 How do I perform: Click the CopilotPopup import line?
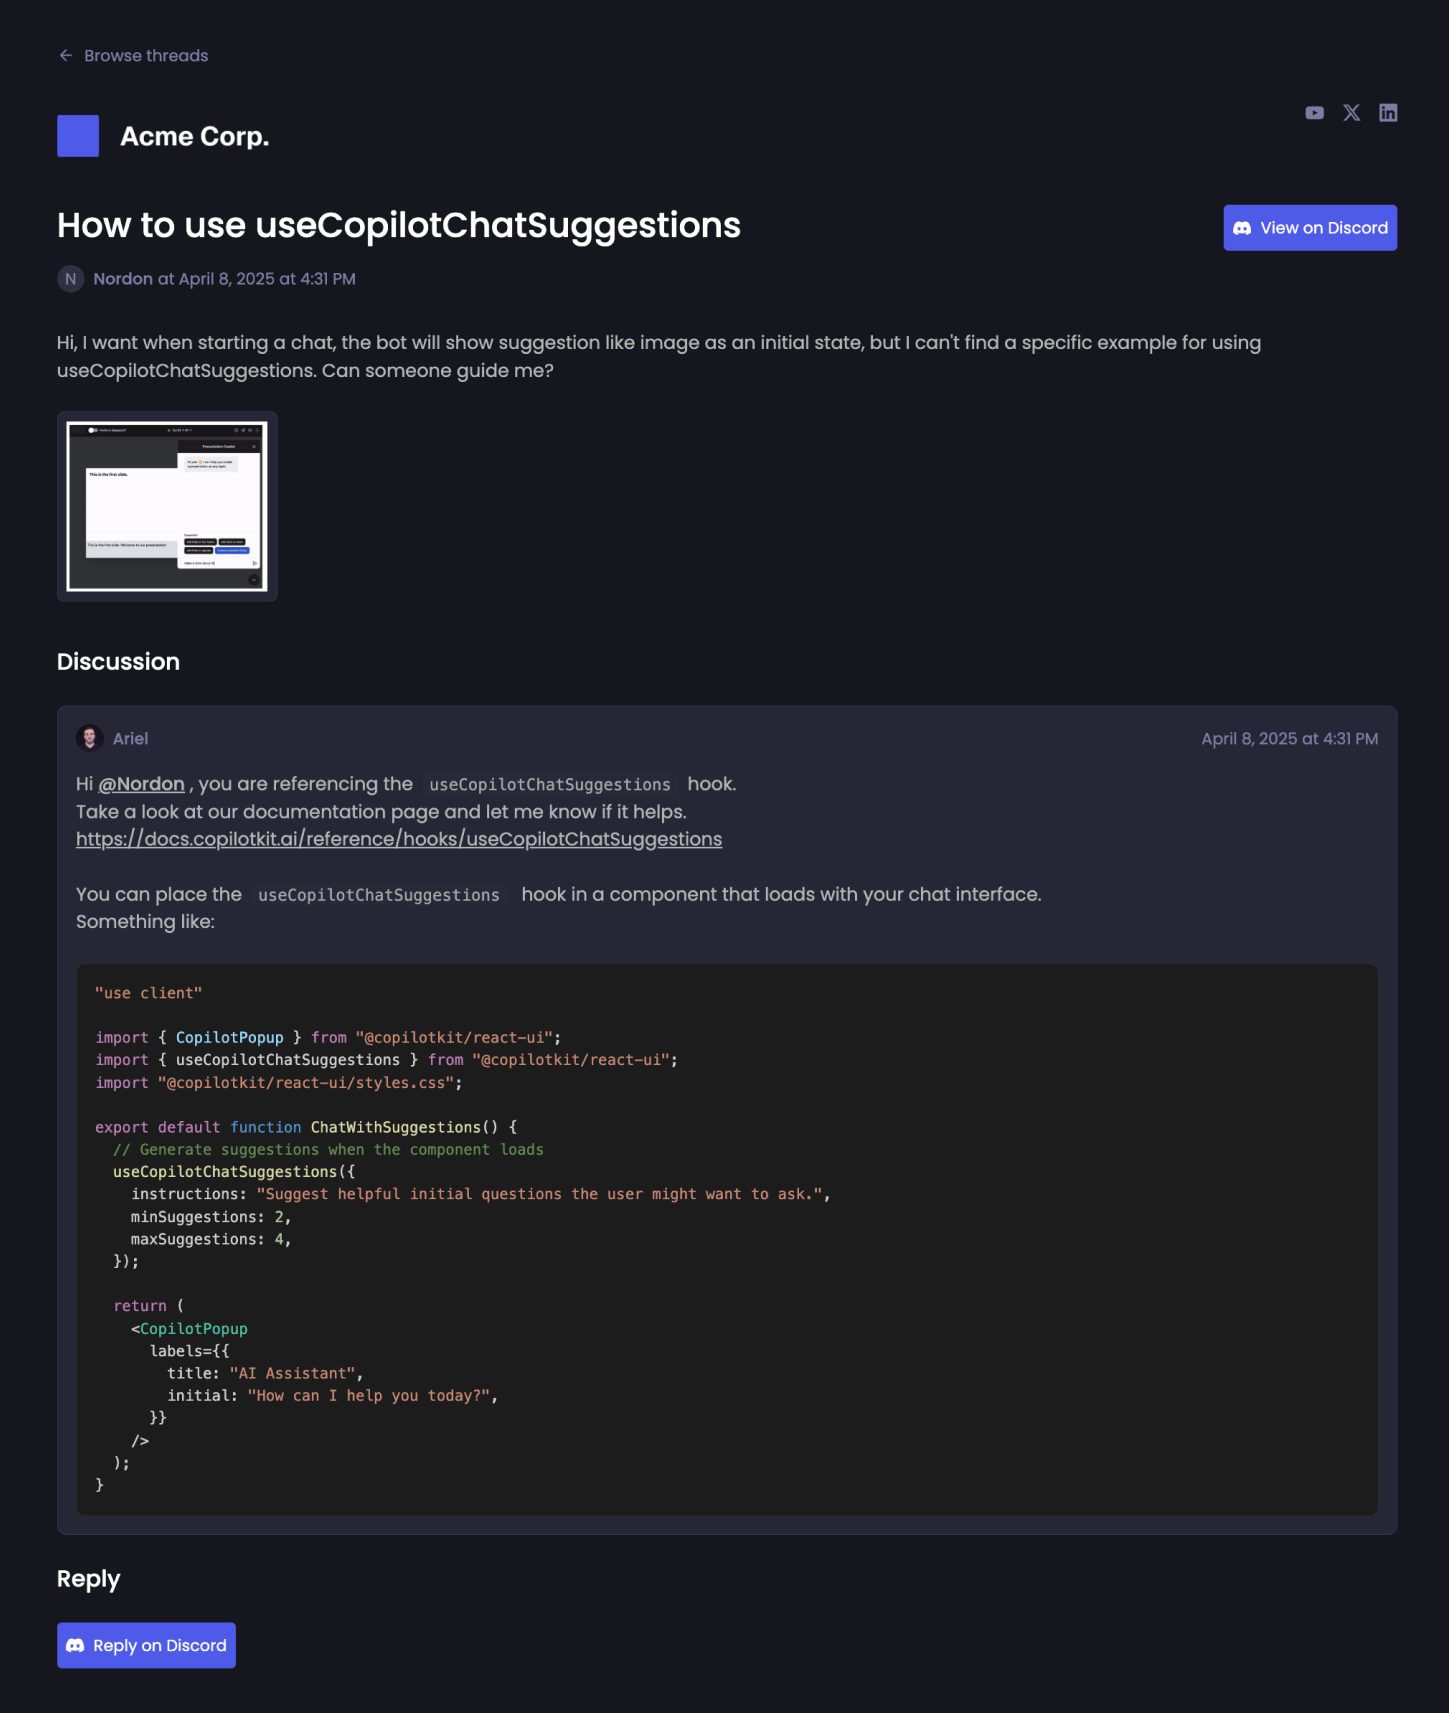click(x=328, y=1038)
